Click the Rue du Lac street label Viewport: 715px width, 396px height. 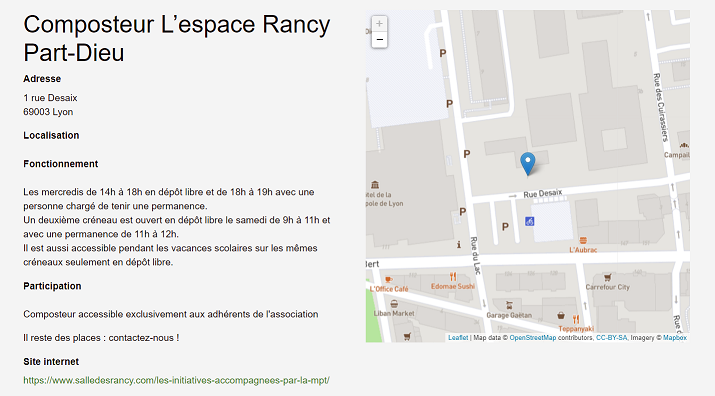476,255
